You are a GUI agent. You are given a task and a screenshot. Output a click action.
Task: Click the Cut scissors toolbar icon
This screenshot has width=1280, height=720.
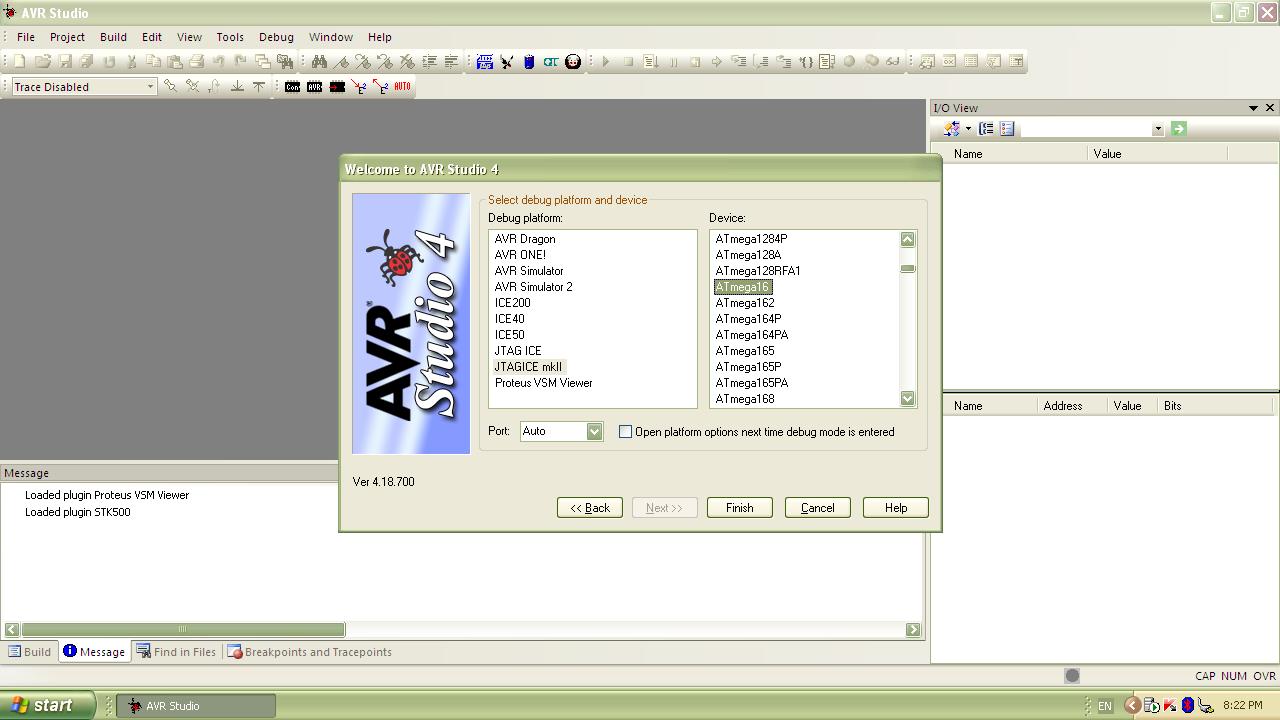click(x=131, y=61)
